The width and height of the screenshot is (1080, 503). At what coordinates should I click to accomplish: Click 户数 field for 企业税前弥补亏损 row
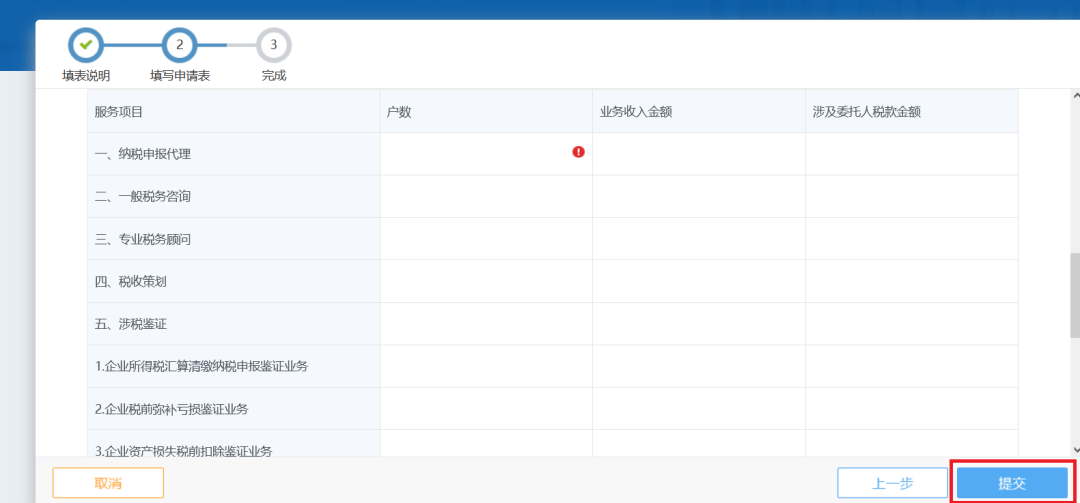point(486,409)
